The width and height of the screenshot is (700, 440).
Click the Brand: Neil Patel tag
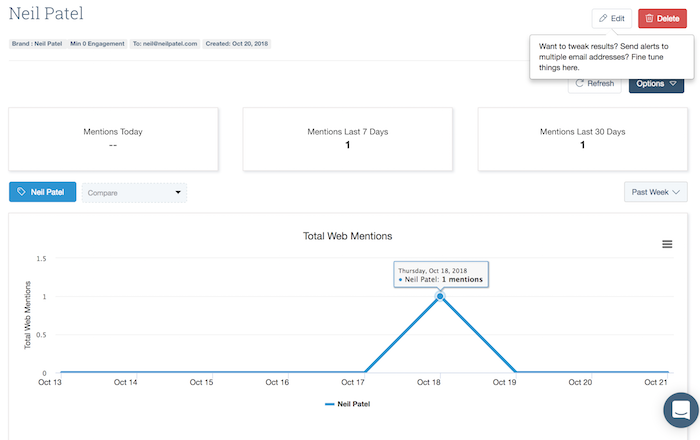(36, 44)
